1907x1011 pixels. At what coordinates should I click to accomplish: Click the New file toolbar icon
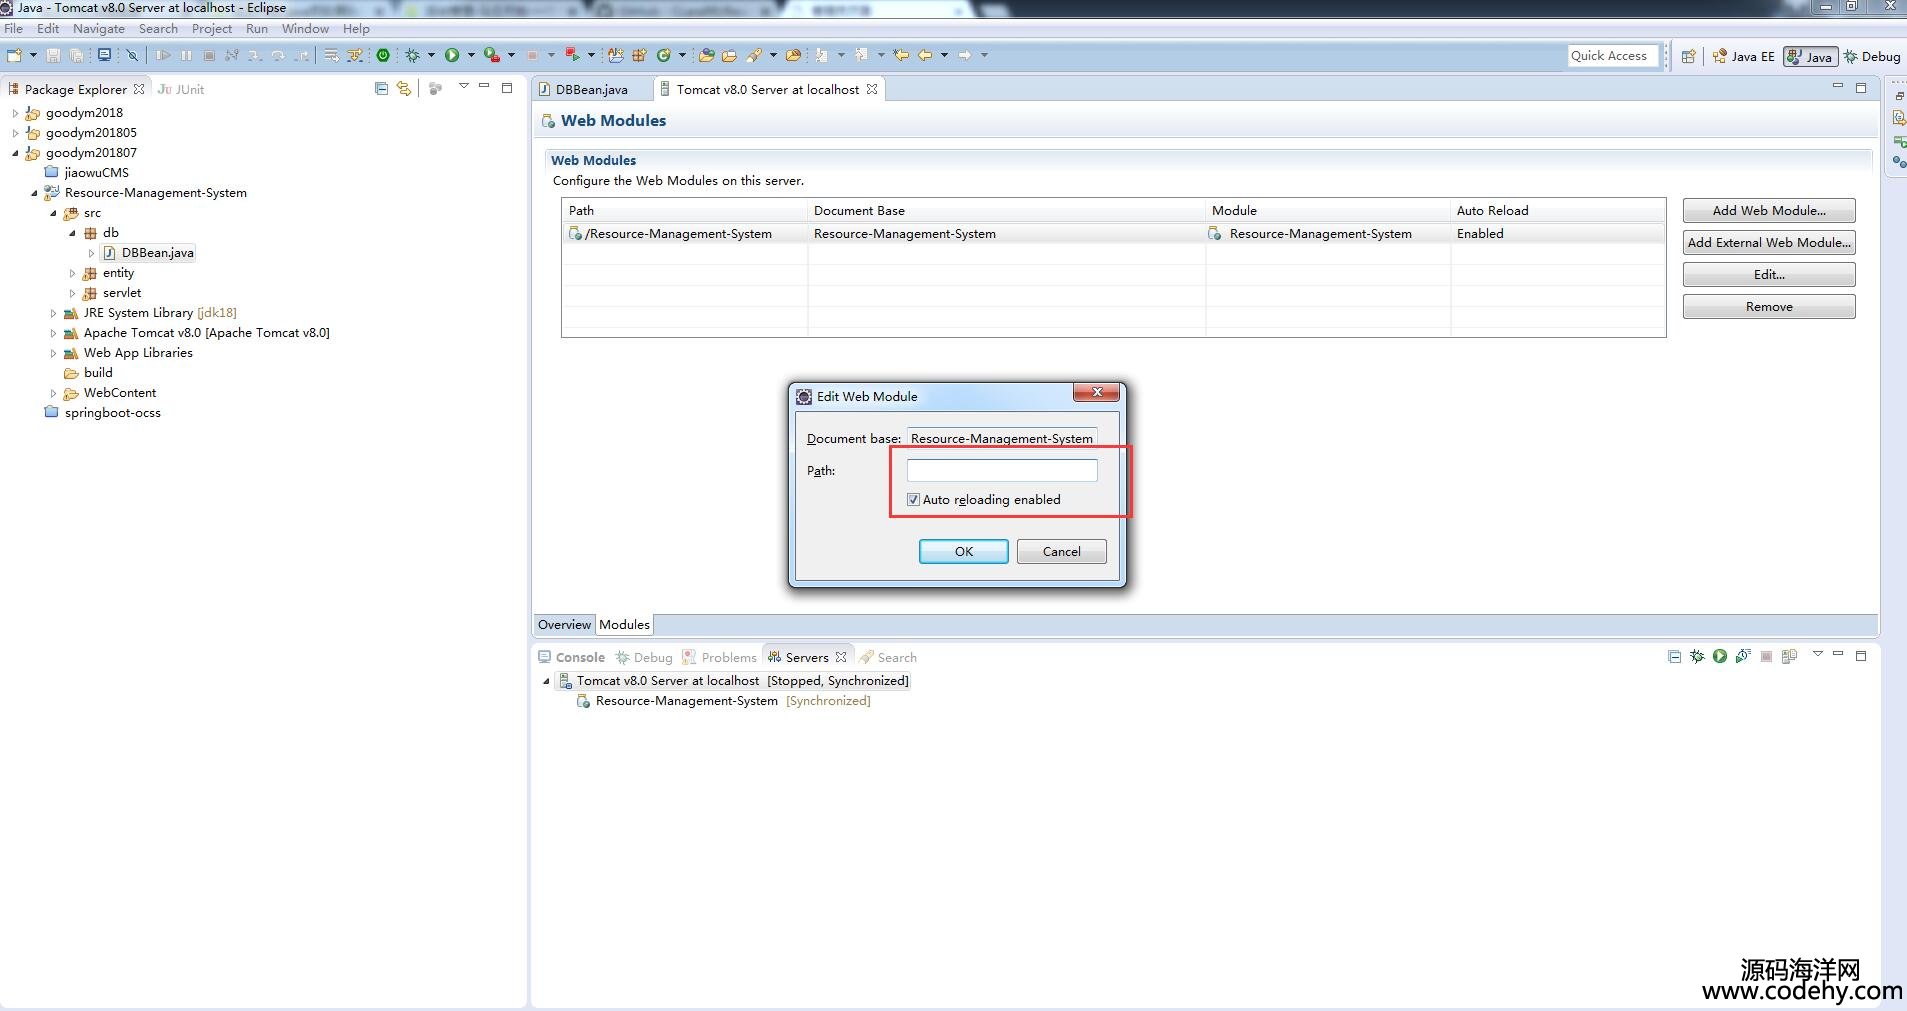point(14,55)
